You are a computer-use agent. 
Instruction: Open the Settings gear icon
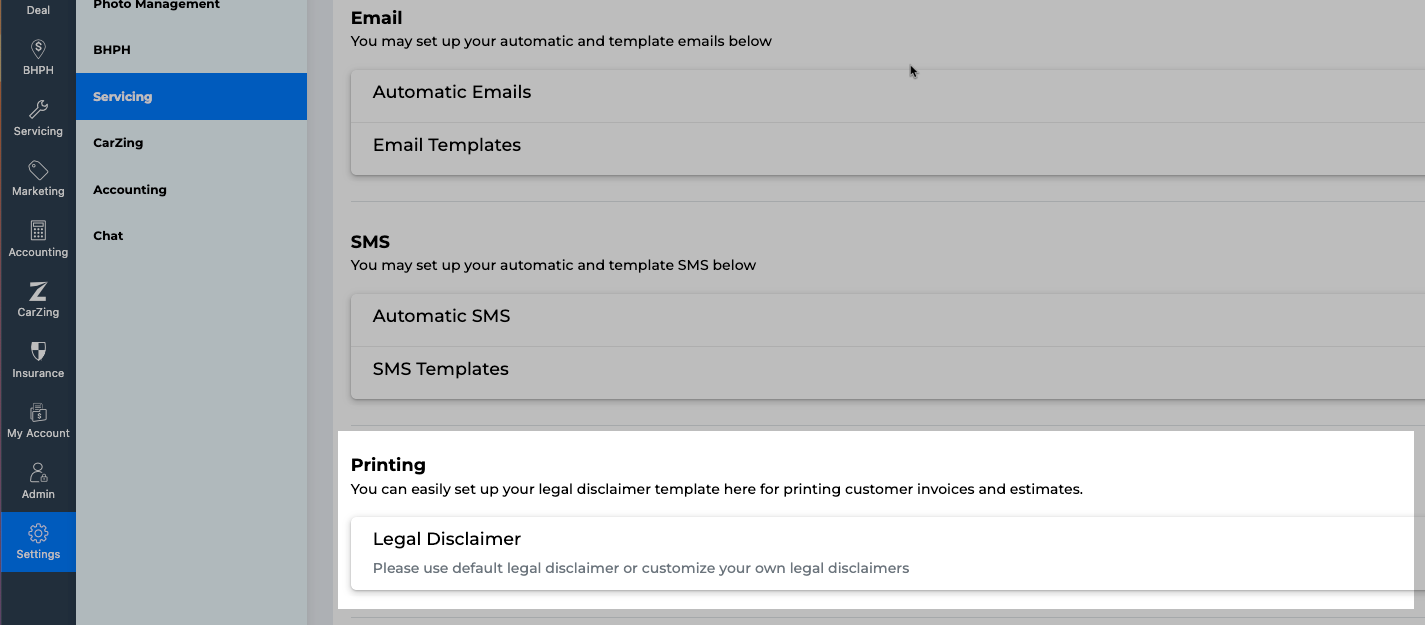[38, 533]
